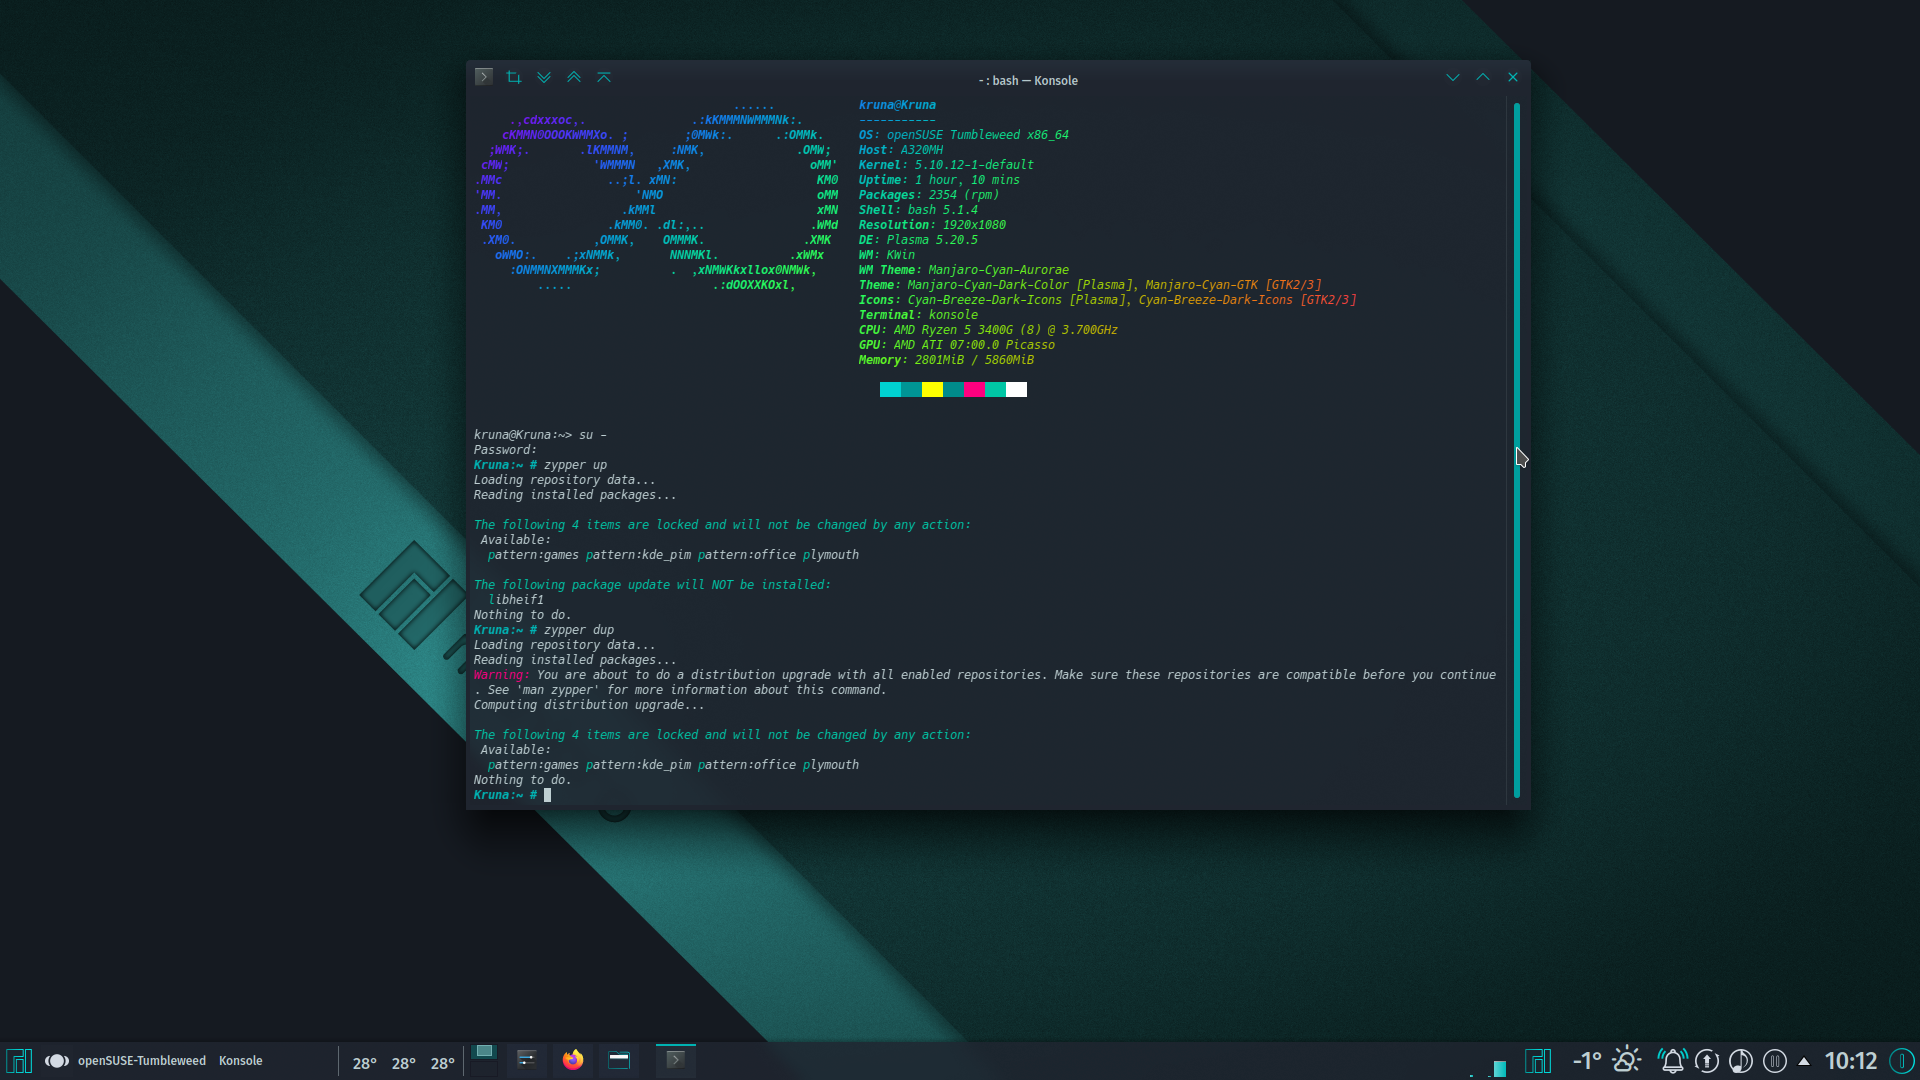This screenshot has height=1080, width=1920.
Task: Click the 'GPU: AMD ATI 07:00.0 Picasso' line
Action: point(956,345)
